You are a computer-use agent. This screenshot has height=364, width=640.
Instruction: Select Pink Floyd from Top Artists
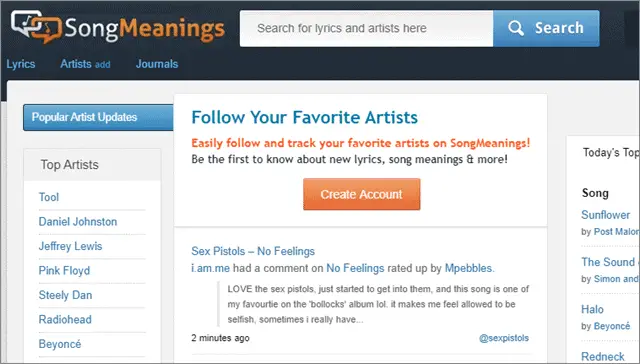click(64, 271)
